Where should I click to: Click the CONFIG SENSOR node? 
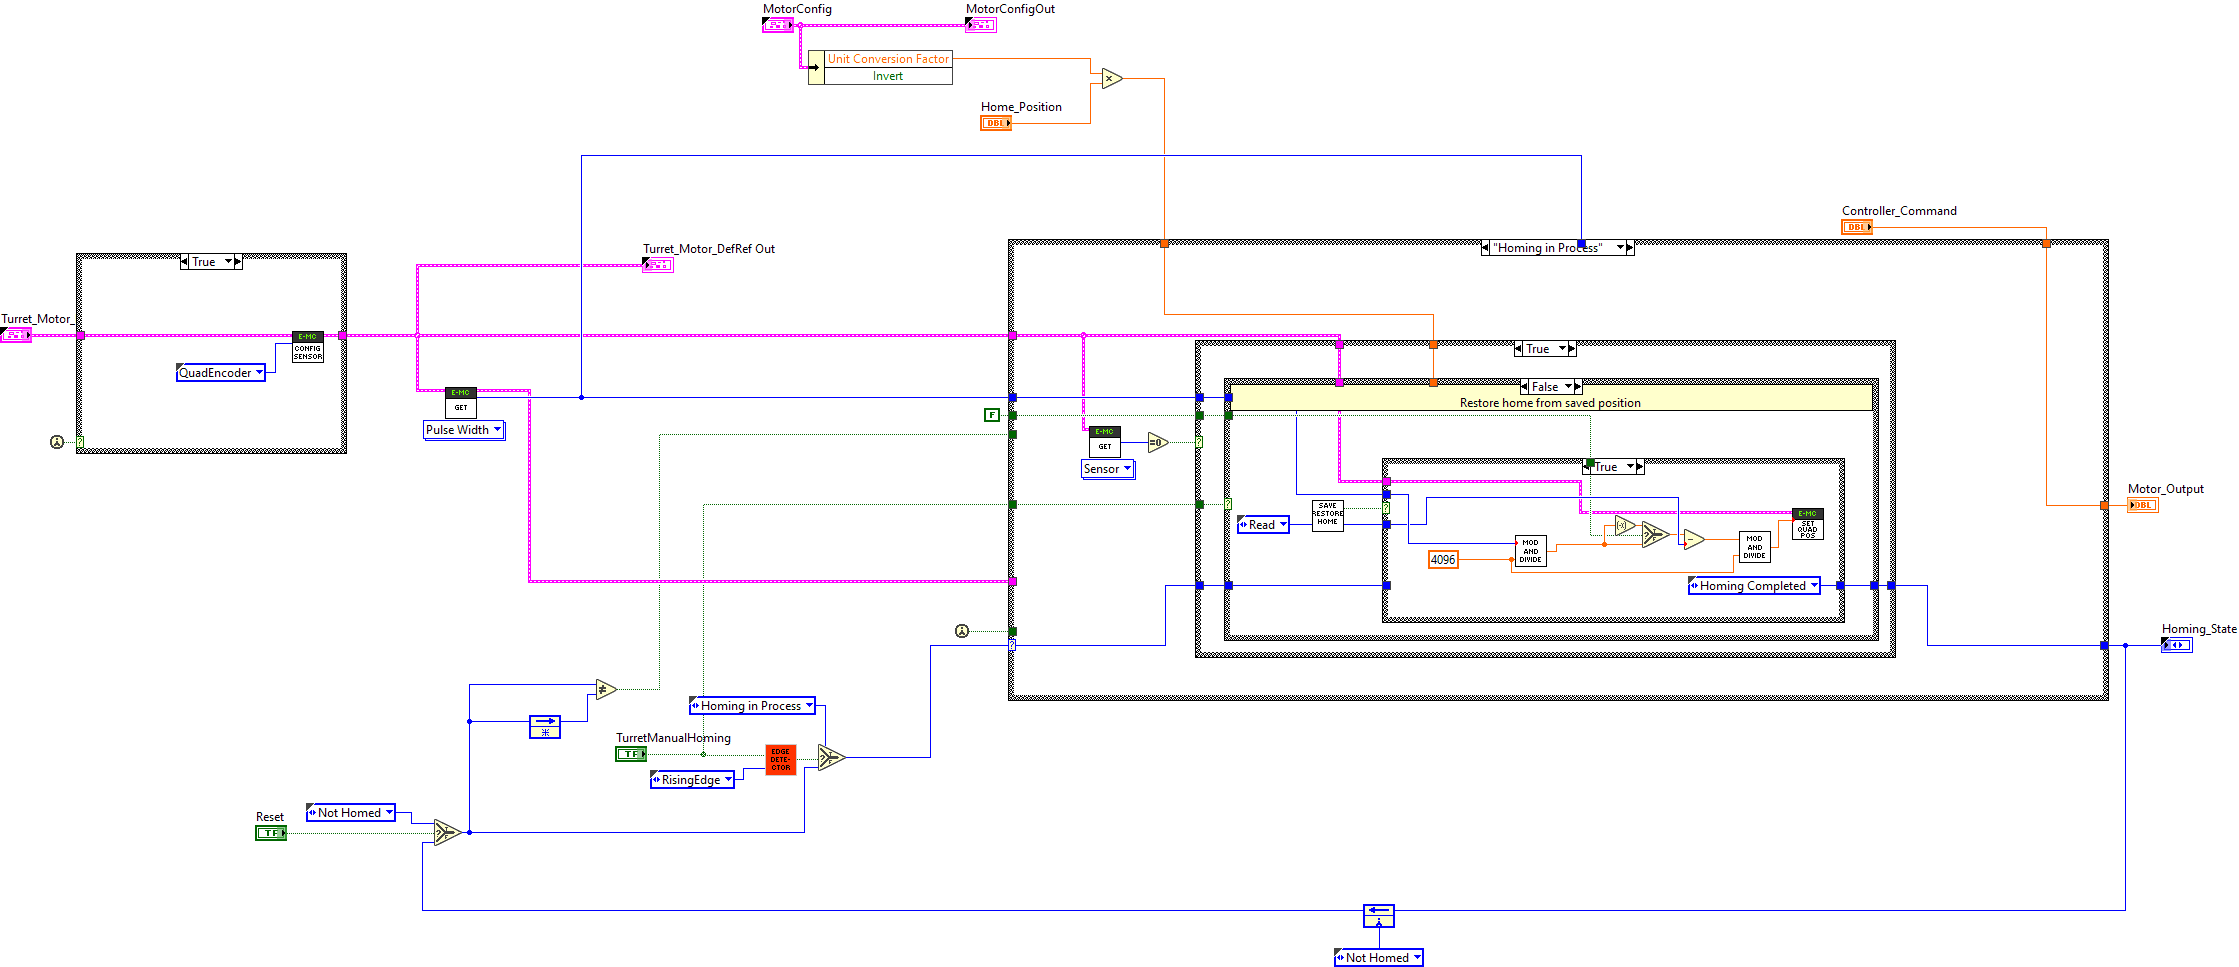coord(307,348)
